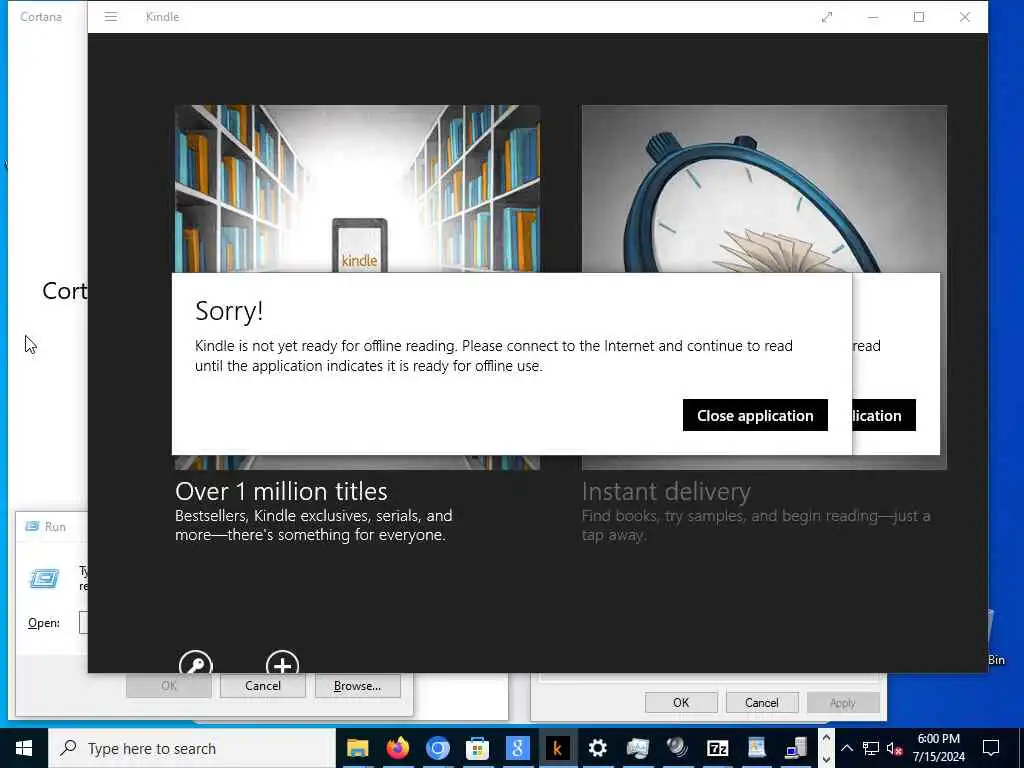Click the Instant delivery heading
The image size is (1024, 768).
[666, 491]
